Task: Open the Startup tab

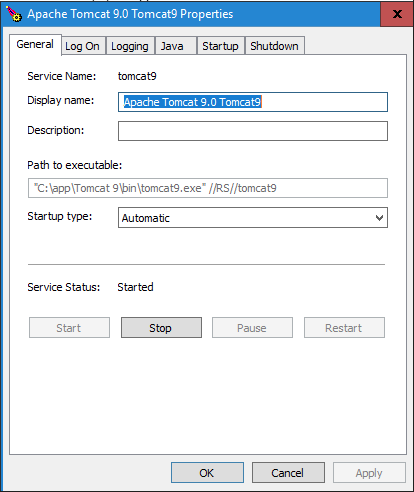Action: pyautogui.click(x=221, y=46)
